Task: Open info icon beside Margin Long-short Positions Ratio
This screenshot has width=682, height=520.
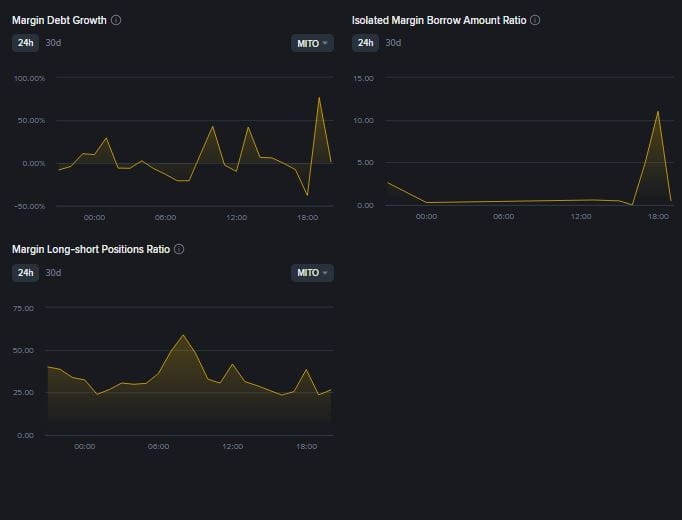Action: pyautogui.click(x=179, y=249)
